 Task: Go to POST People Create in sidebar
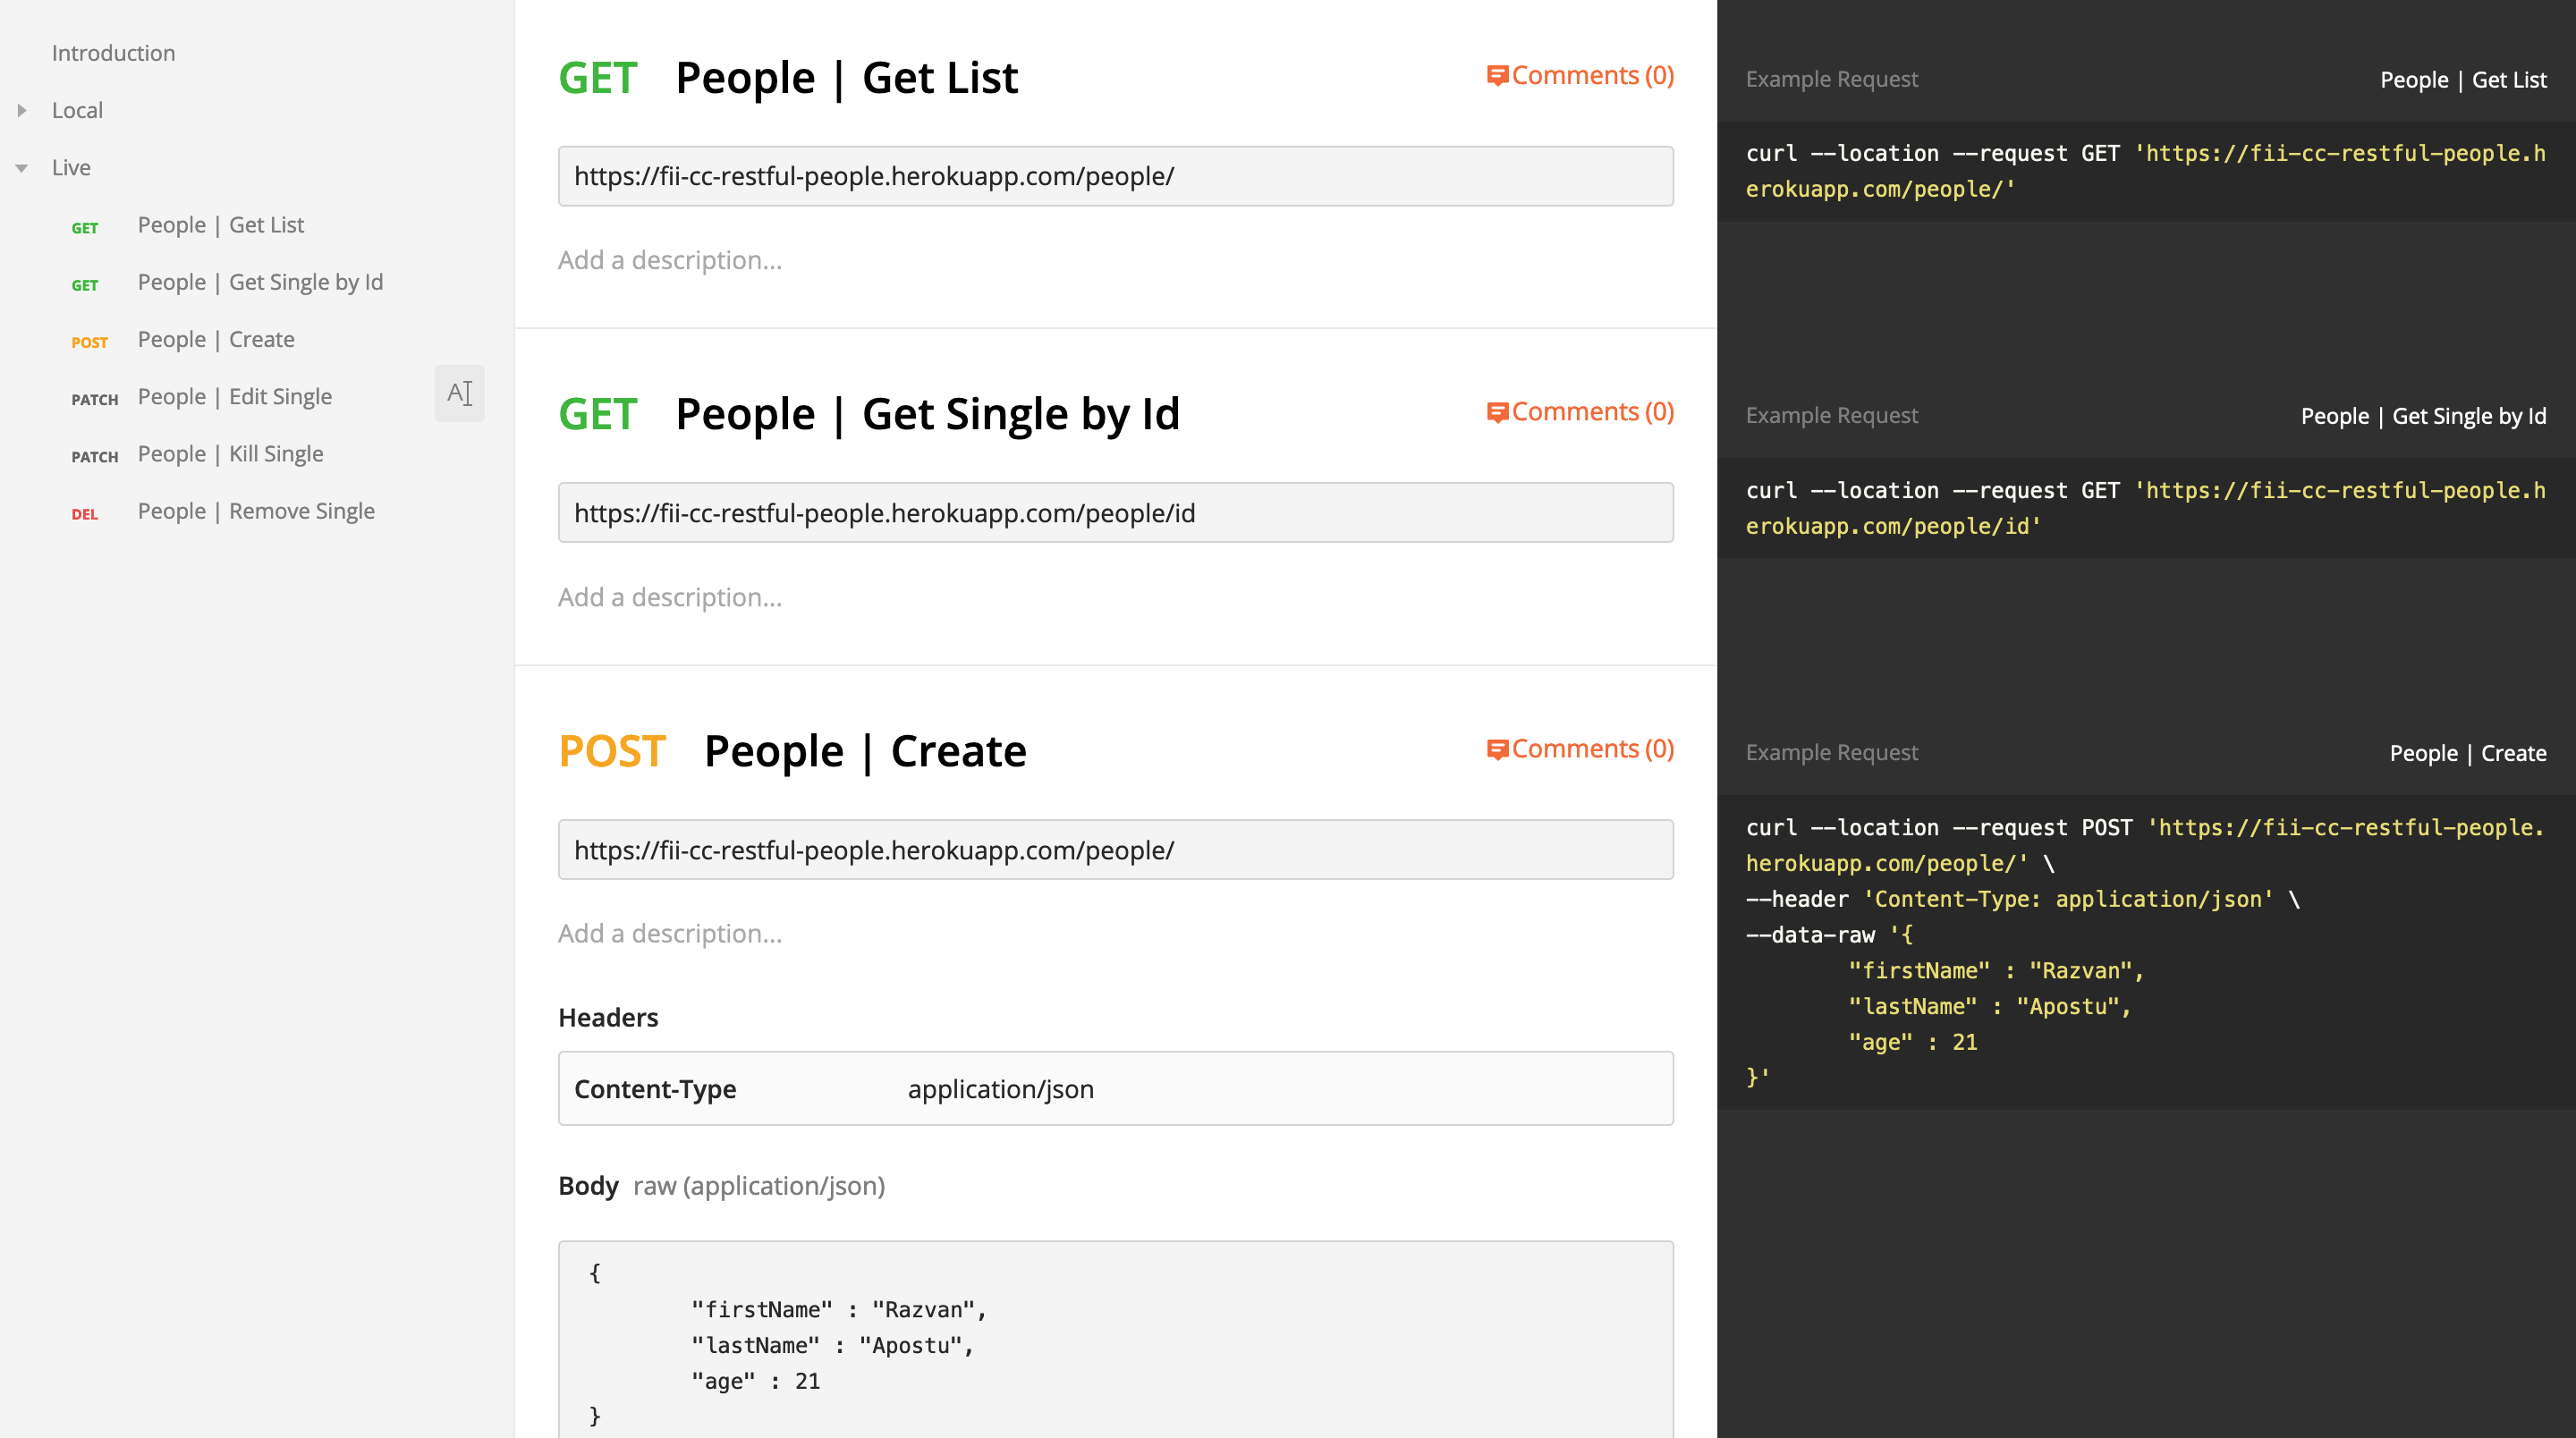[216, 339]
